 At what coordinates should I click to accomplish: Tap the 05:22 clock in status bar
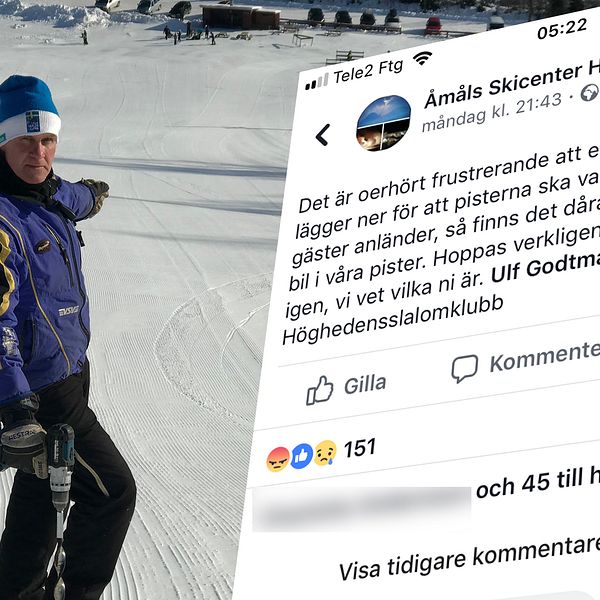[562, 29]
